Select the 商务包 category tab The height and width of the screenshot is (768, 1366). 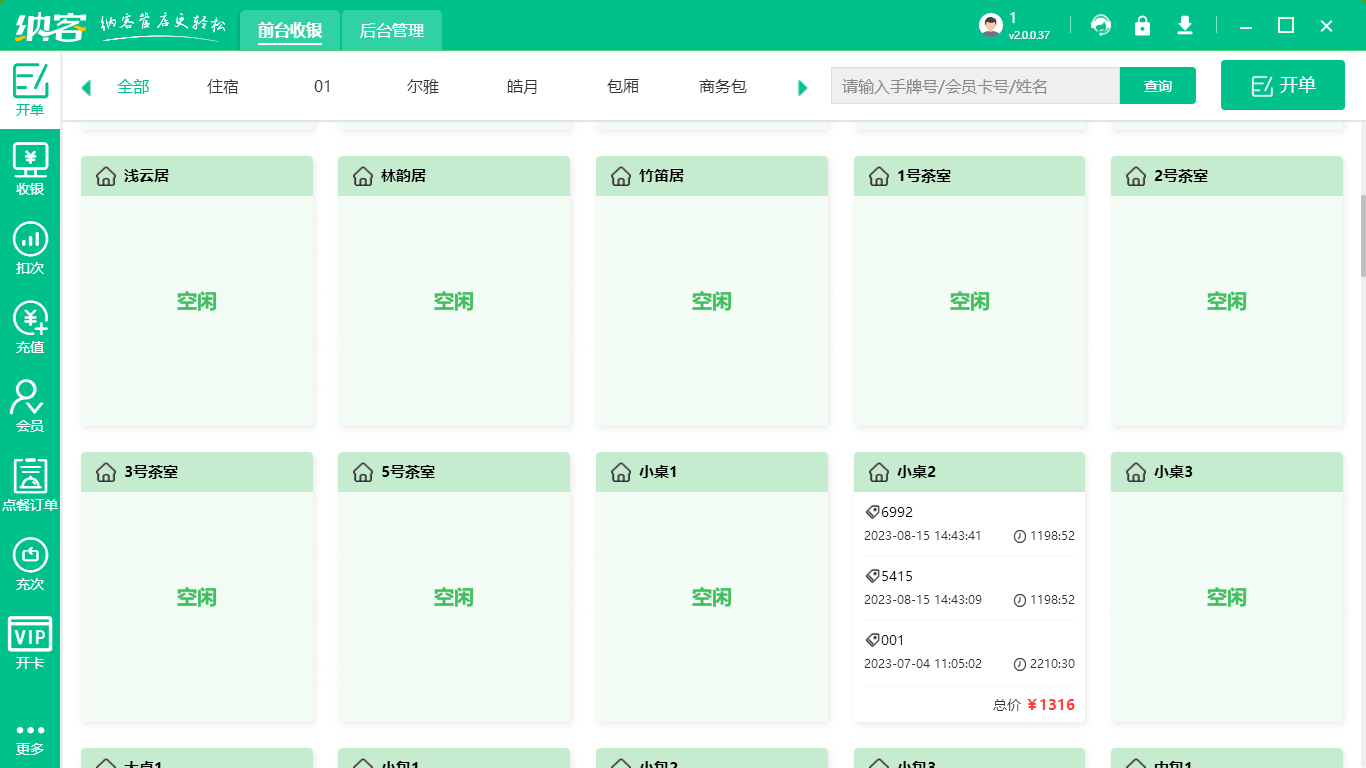pos(723,87)
